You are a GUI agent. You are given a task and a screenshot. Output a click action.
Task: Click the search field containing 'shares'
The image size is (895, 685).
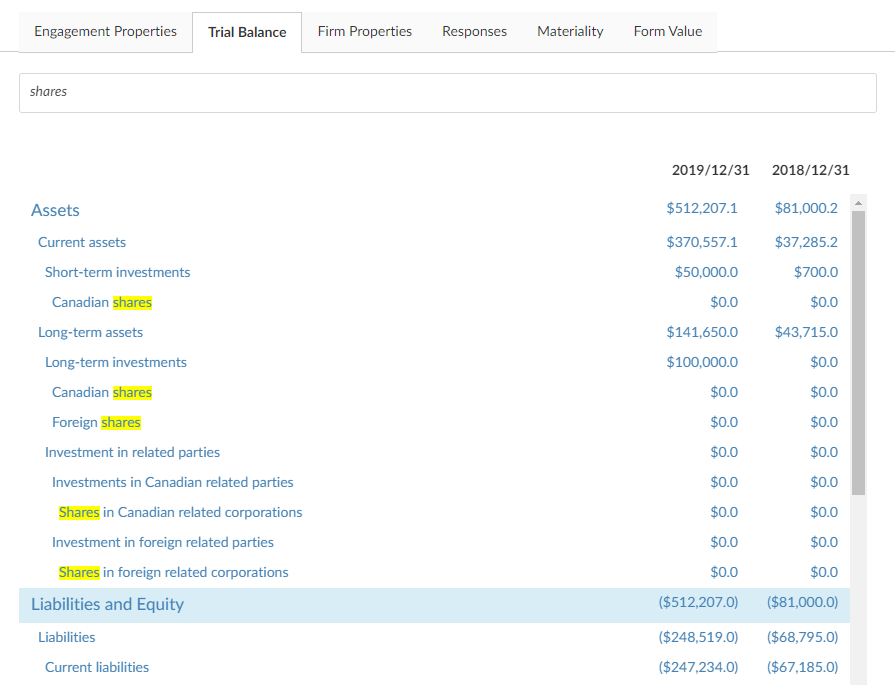(447, 92)
